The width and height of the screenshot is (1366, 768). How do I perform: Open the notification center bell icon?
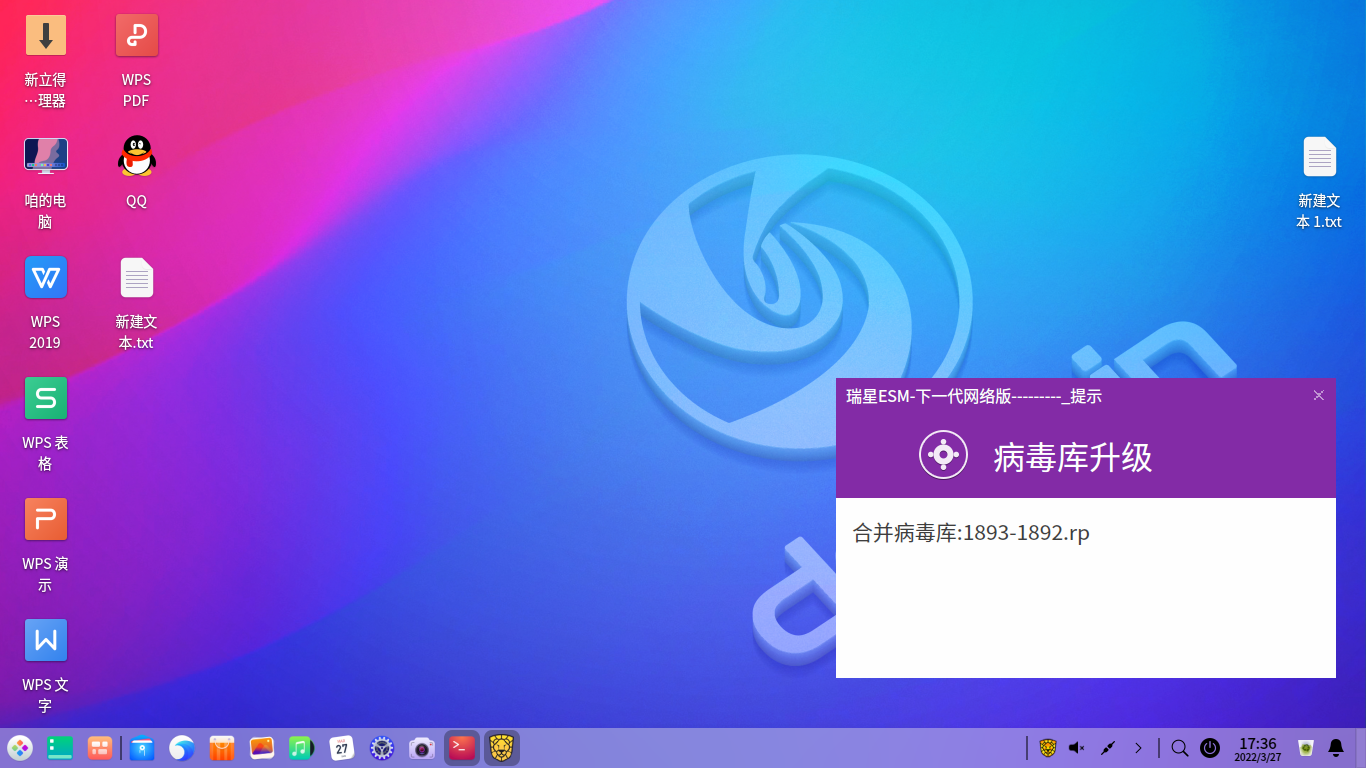pos(1336,748)
